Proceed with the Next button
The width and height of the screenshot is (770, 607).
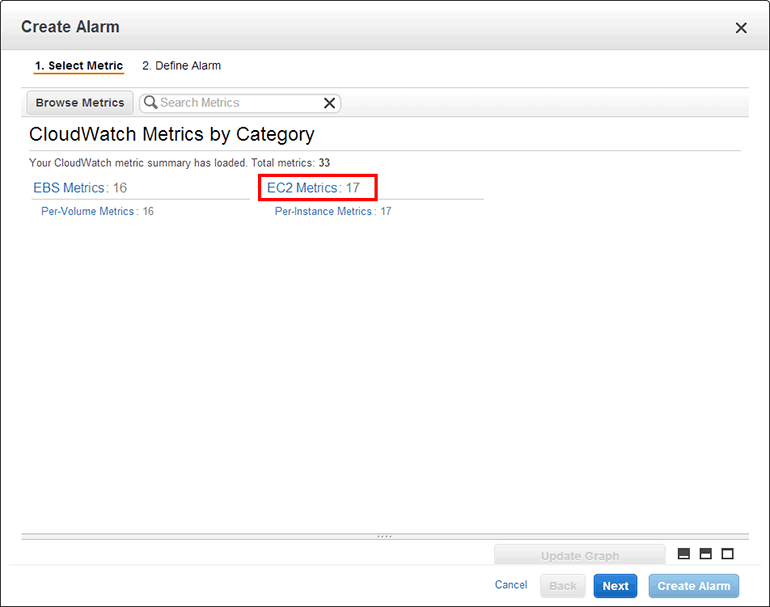[615, 586]
